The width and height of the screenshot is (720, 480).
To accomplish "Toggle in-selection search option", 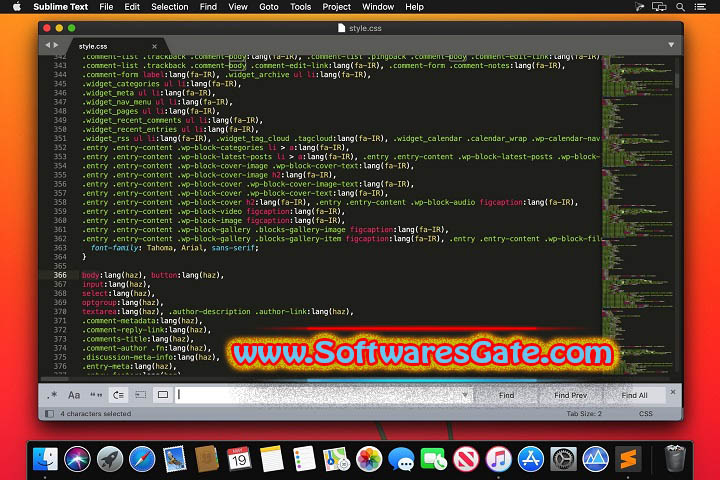I will click(x=141, y=395).
